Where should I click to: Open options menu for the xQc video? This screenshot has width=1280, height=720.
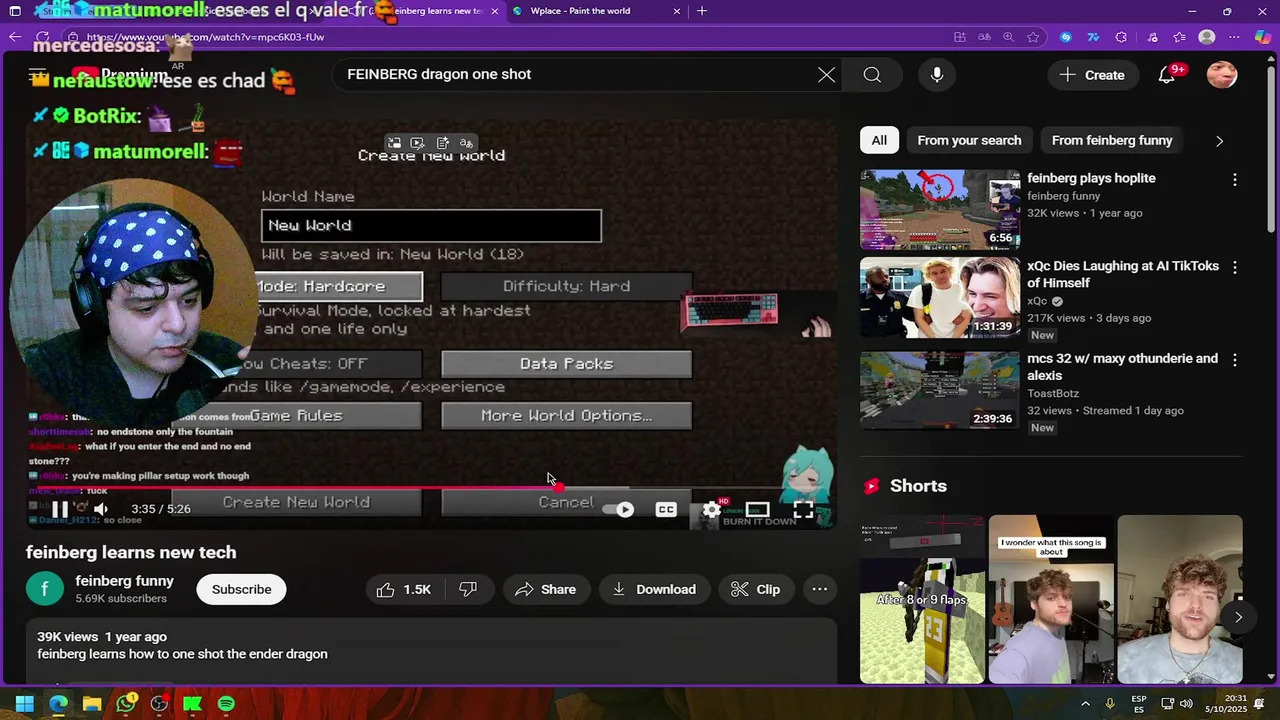tap(1235, 268)
